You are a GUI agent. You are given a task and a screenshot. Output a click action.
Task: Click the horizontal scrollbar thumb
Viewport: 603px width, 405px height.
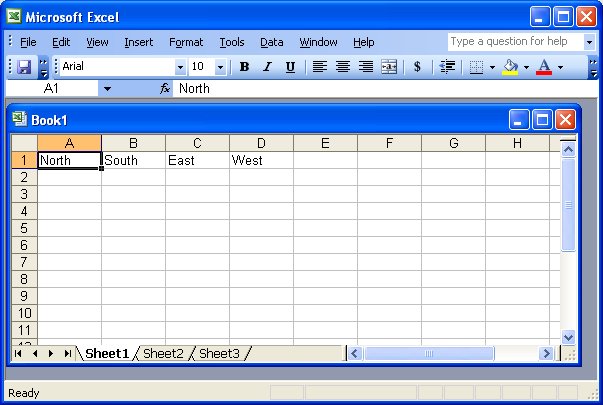[429, 353]
